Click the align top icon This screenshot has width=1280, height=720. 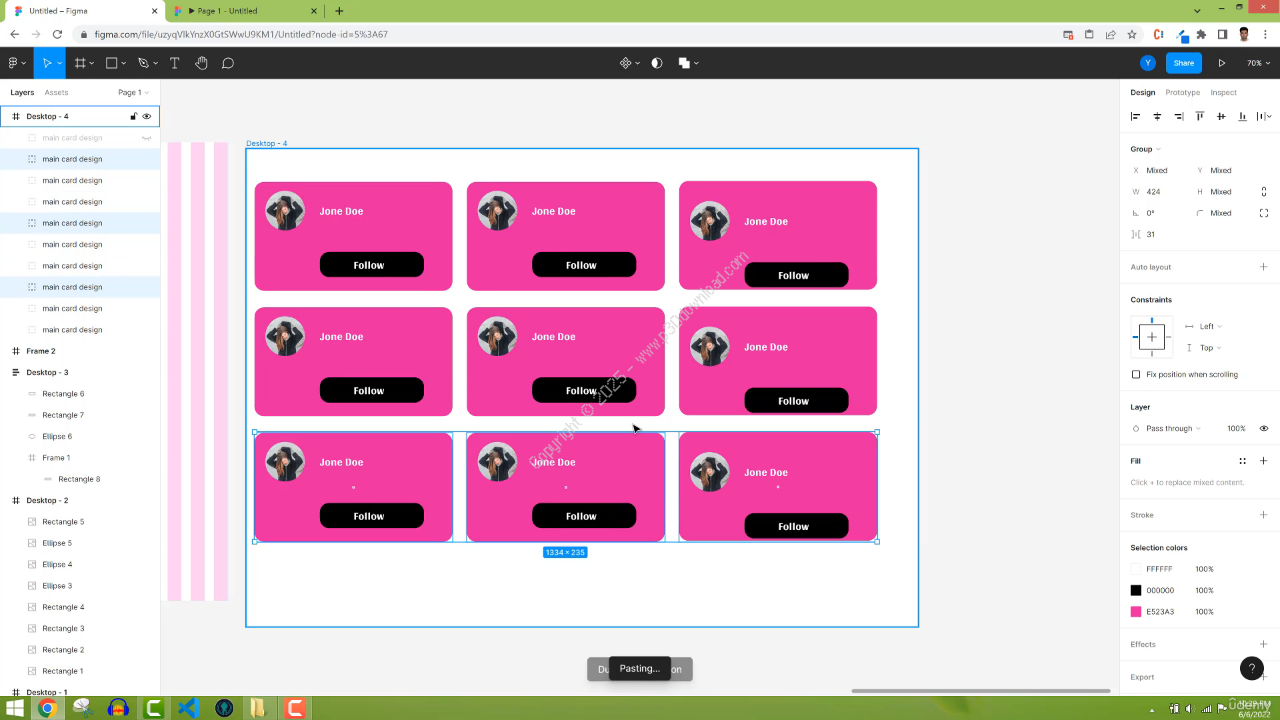pyautogui.click(x=1200, y=117)
